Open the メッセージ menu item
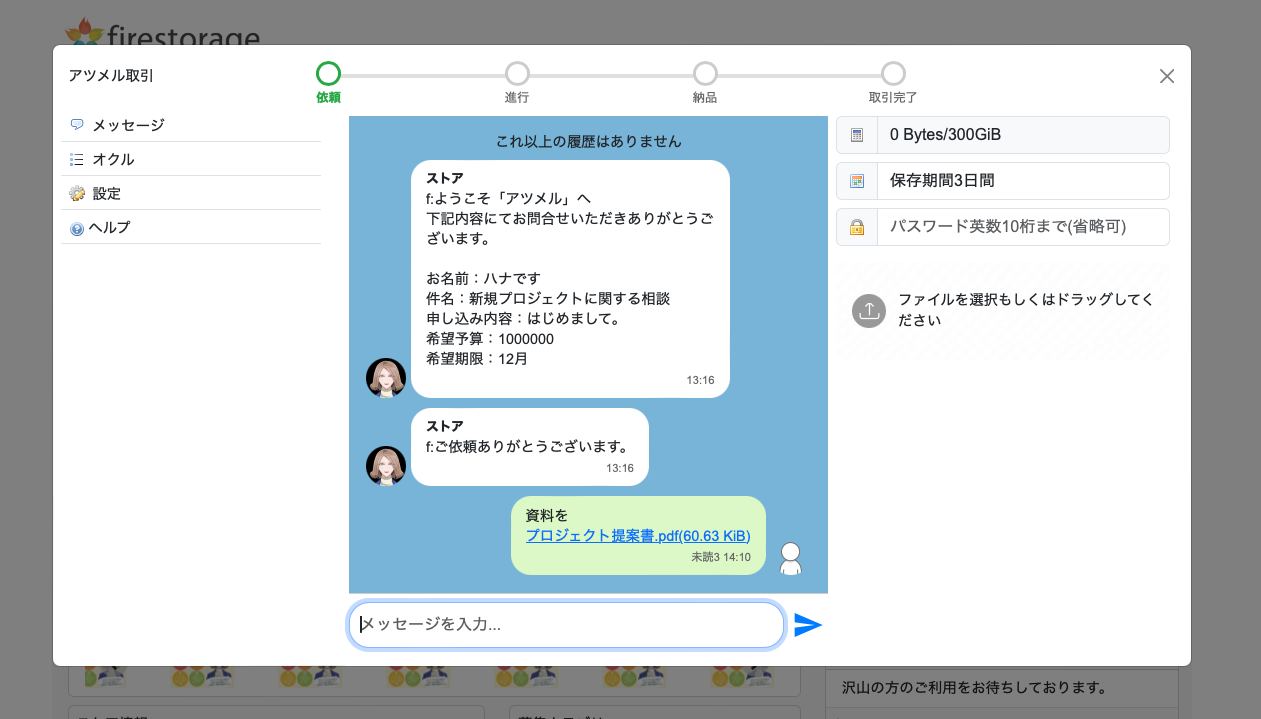The width and height of the screenshot is (1261, 719). (x=190, y=125)
